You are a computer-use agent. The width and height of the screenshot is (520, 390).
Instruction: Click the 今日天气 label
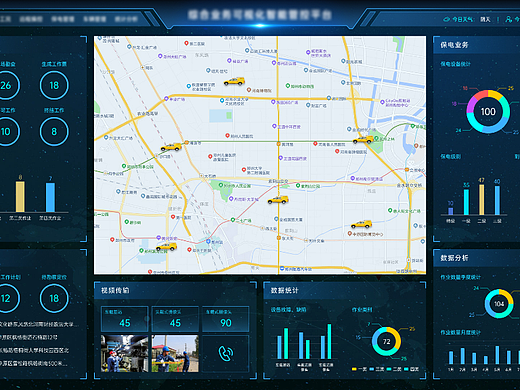tap(463, 20)
